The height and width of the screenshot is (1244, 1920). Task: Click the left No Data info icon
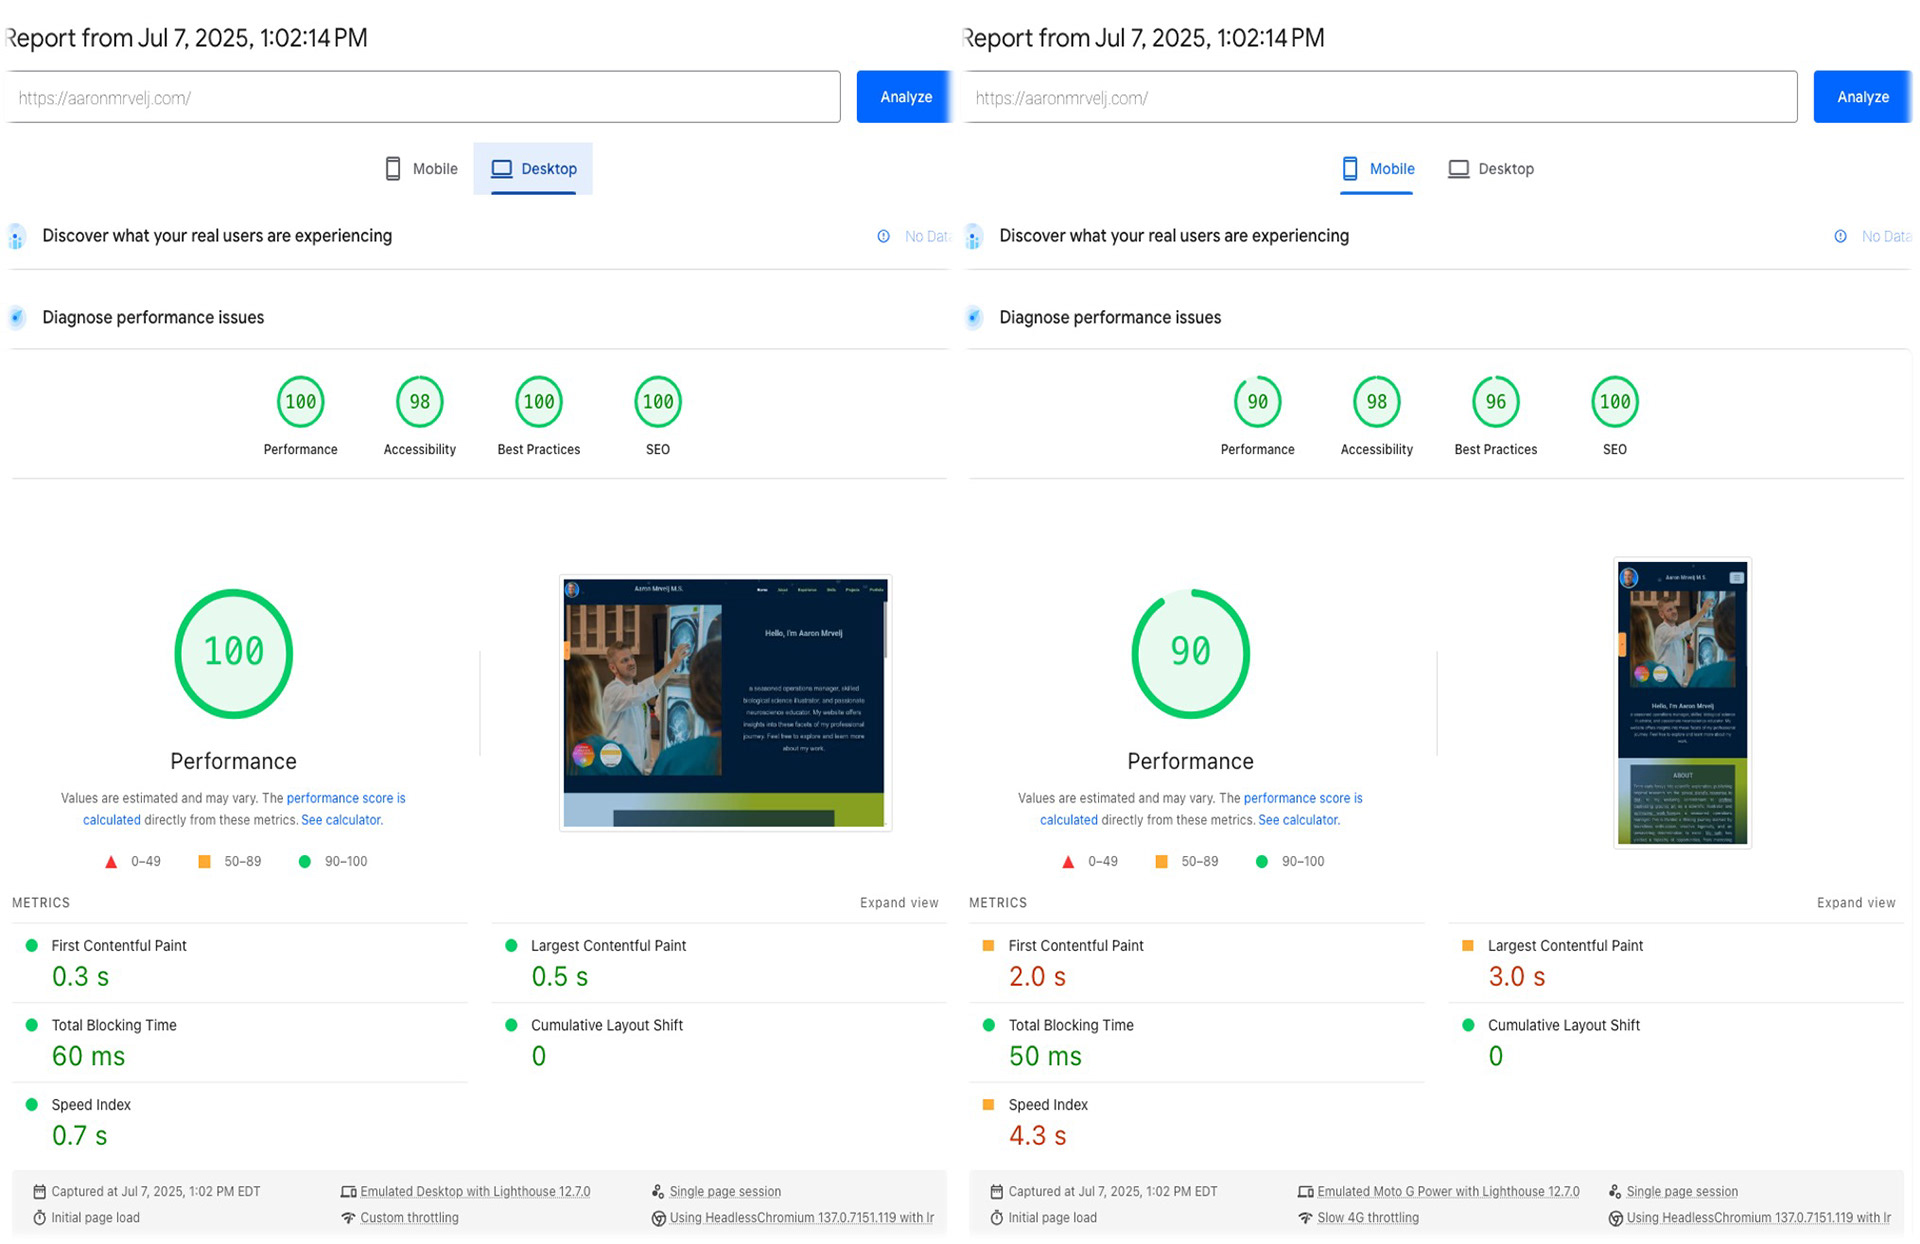[883, 237]
